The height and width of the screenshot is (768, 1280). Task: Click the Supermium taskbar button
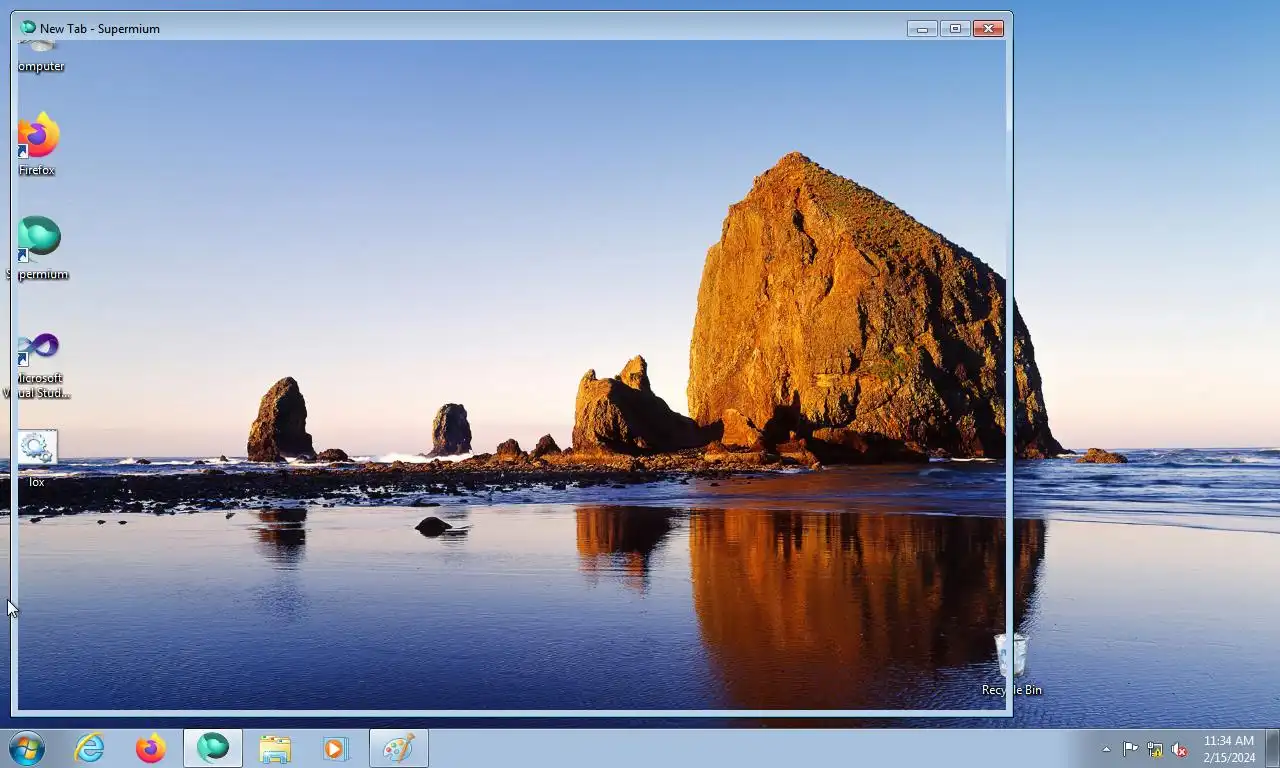click(213, 748)
